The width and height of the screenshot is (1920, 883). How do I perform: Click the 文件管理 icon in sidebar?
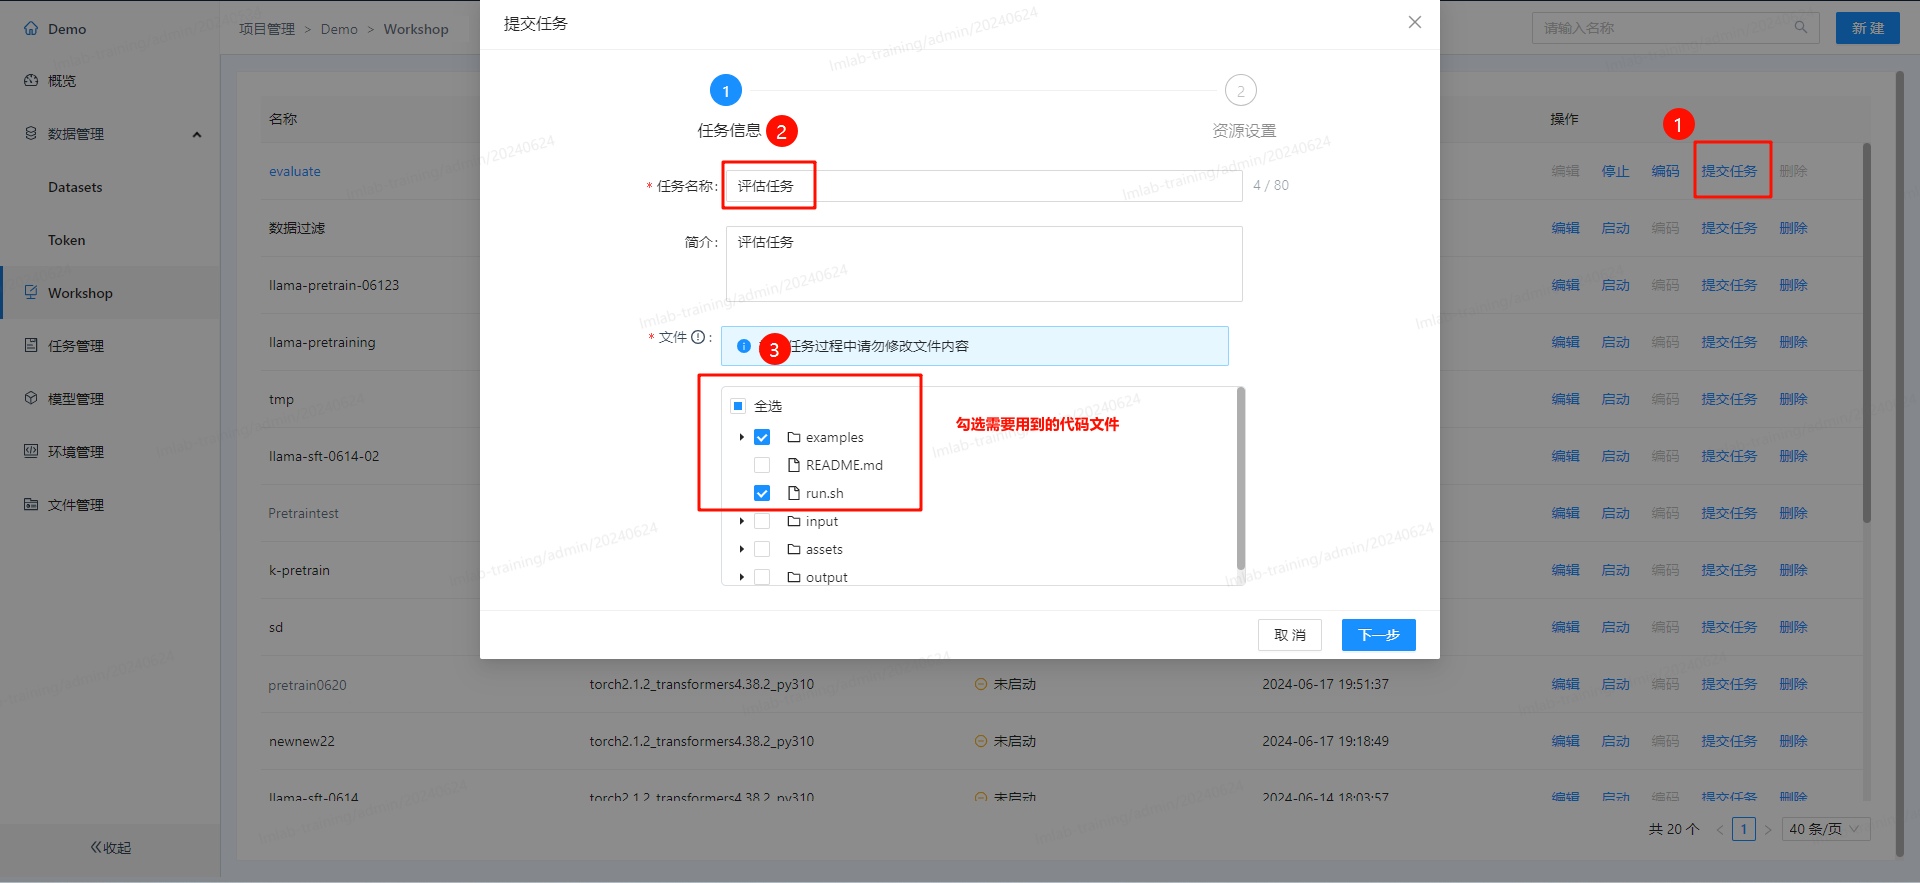coord(31,505)
